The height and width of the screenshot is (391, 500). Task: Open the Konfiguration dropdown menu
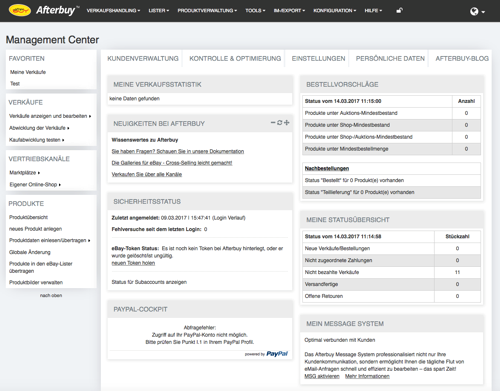point(334,11)
